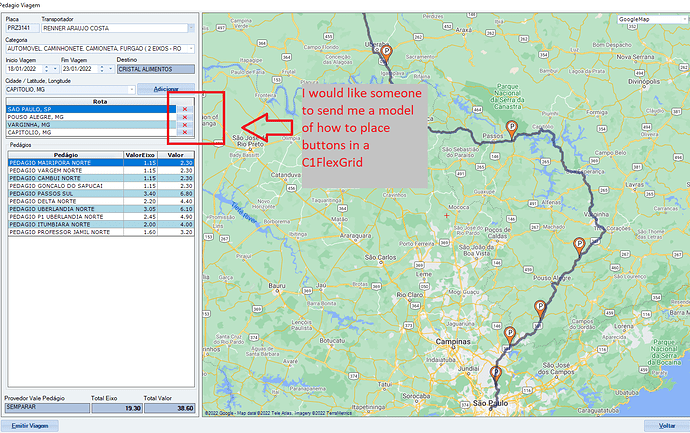
Task: Click the 3.05 ValorEixo cell for UBERLANDIA NORTE
Action: 140,209
